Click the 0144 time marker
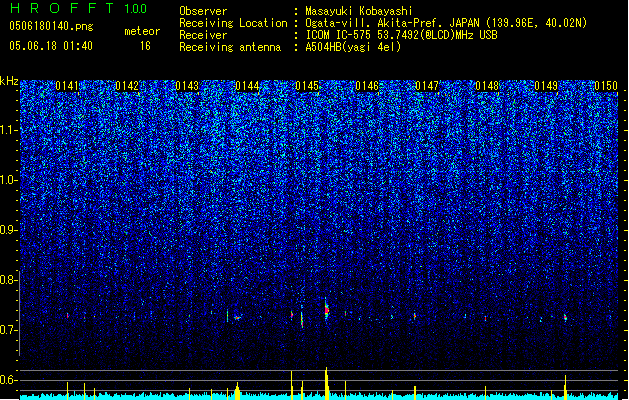The height and width of the screenshot is (400, 629). coord(247,86)
